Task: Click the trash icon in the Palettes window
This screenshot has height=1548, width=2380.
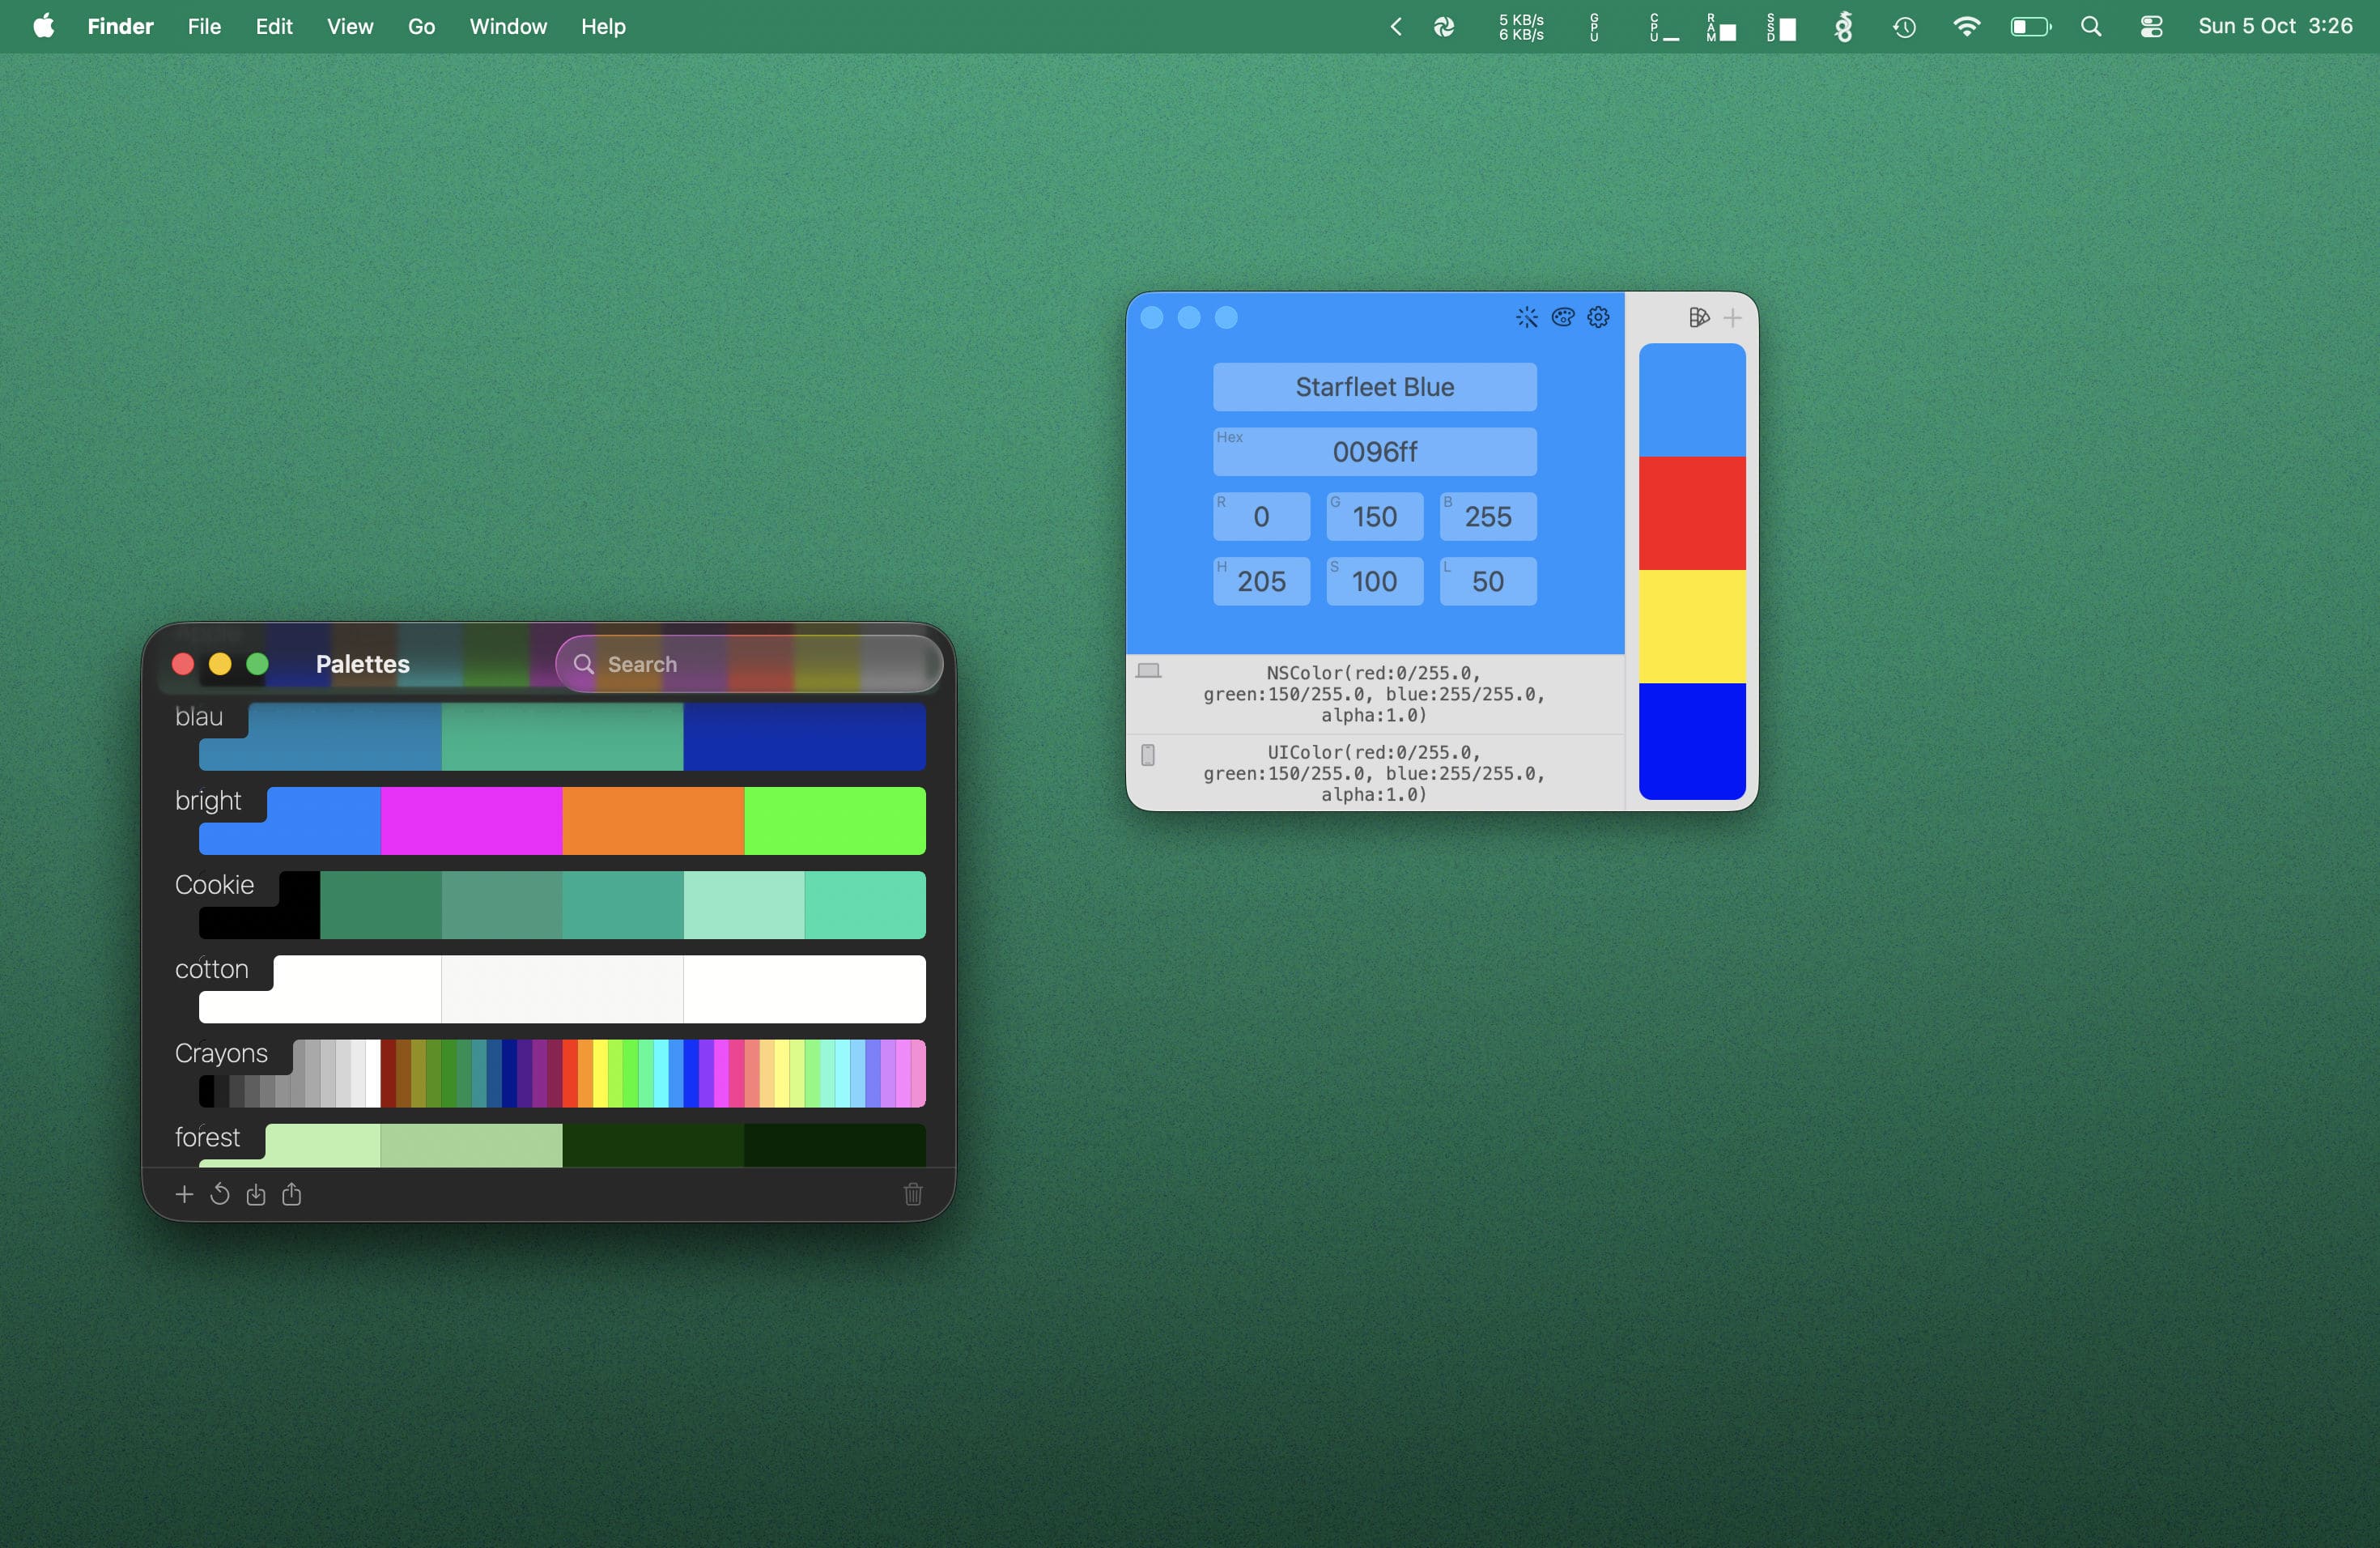Action: [912, 1194]
